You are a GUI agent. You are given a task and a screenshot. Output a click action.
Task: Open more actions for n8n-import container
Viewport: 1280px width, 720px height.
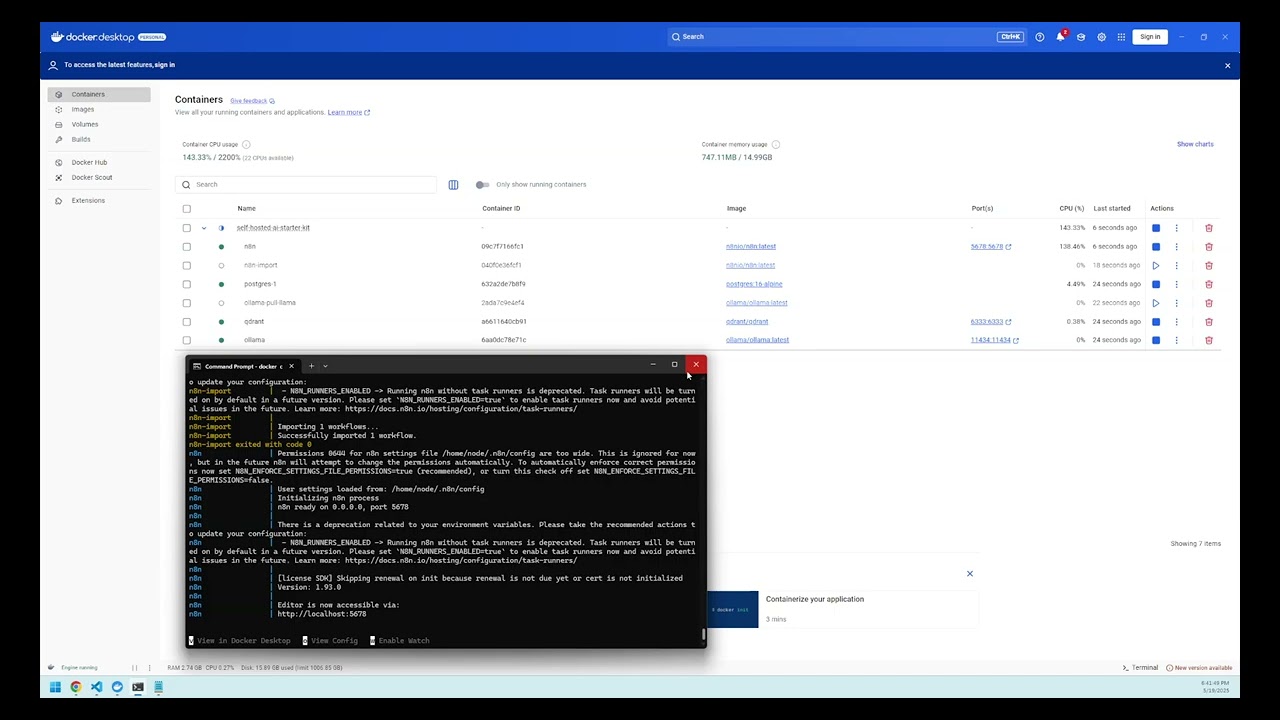click(1176, 265)
